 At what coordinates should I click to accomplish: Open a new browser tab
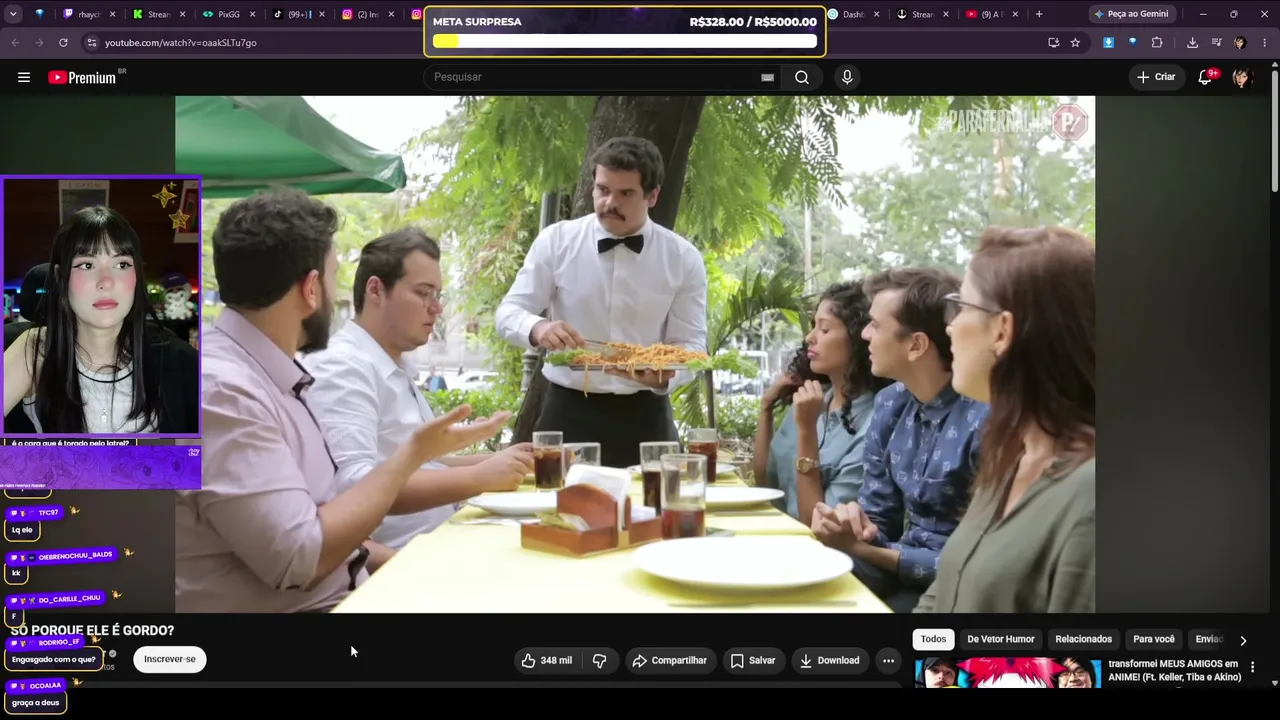(x=1039, y=14)
